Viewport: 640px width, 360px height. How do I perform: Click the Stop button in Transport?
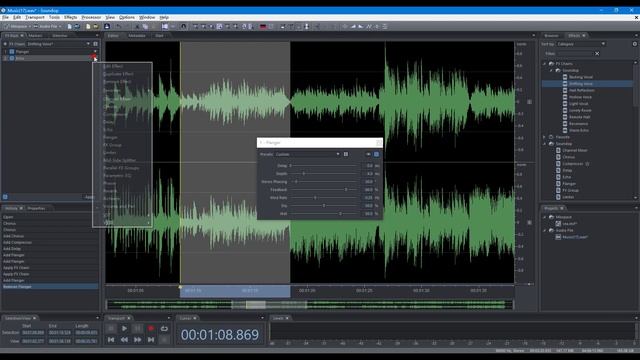(111, 328)
